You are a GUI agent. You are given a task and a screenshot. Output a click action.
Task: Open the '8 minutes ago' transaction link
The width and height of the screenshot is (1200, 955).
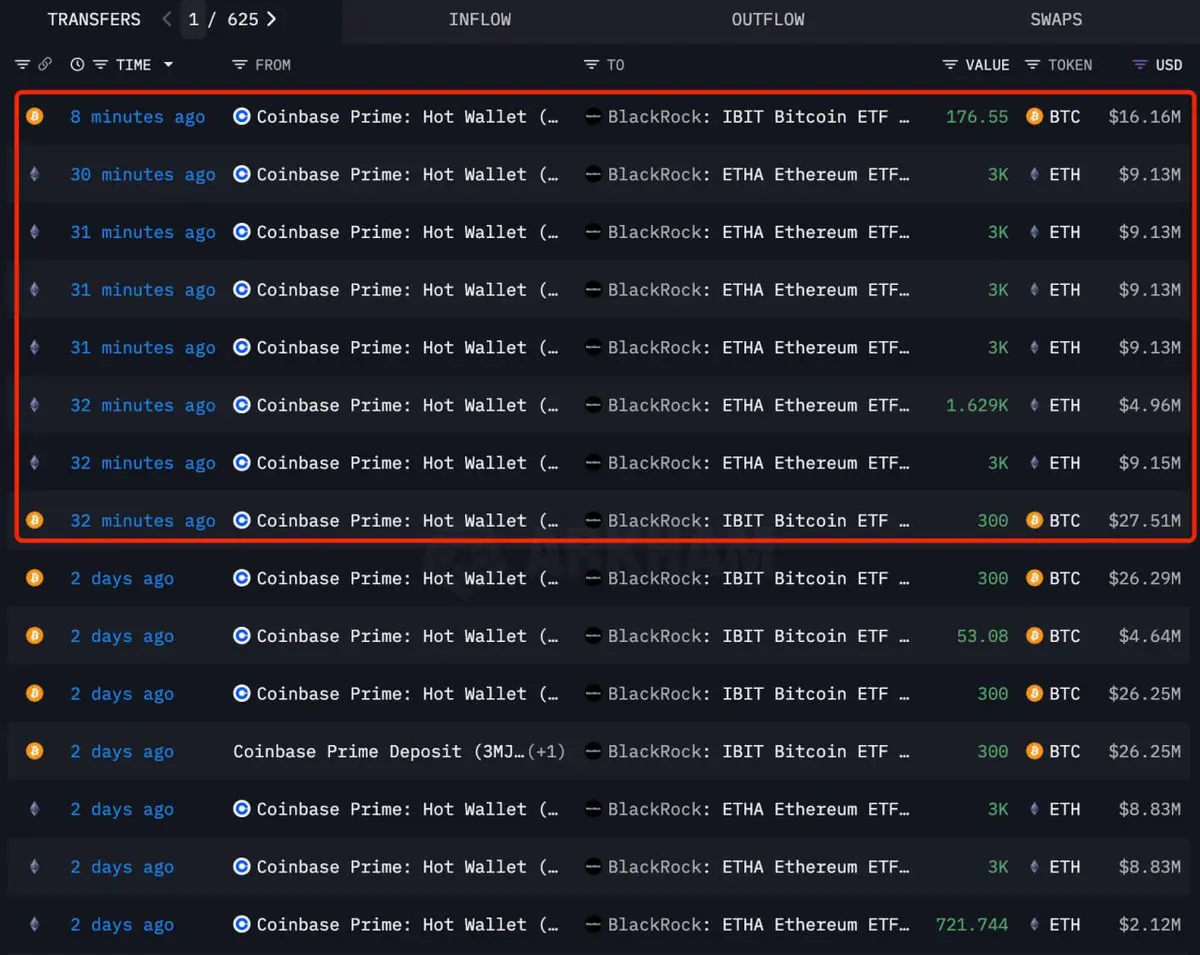coord(138,117)
